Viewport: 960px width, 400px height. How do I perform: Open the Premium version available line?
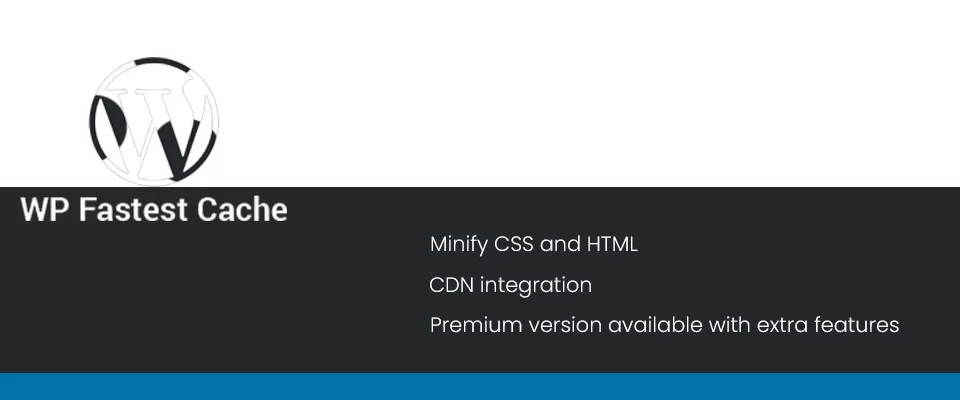tap(664, 325)
